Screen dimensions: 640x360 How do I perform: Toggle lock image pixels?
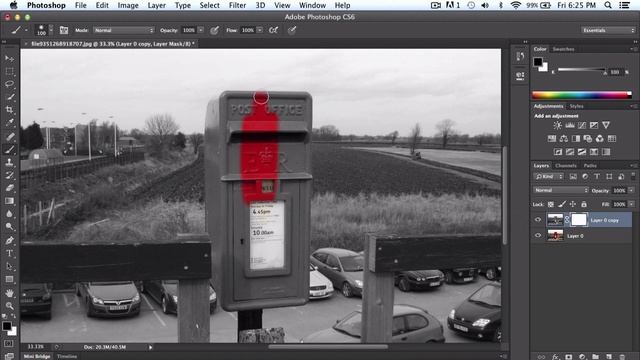[x=562, y=204]
